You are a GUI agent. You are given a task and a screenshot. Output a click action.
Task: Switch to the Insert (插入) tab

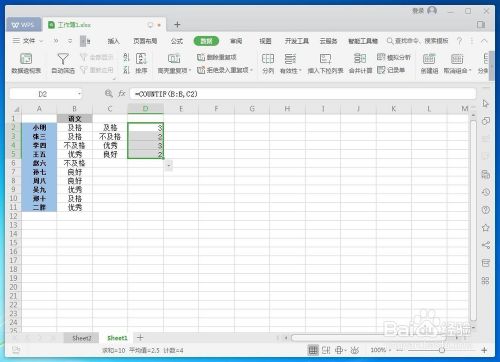click(x=113, y=41)
